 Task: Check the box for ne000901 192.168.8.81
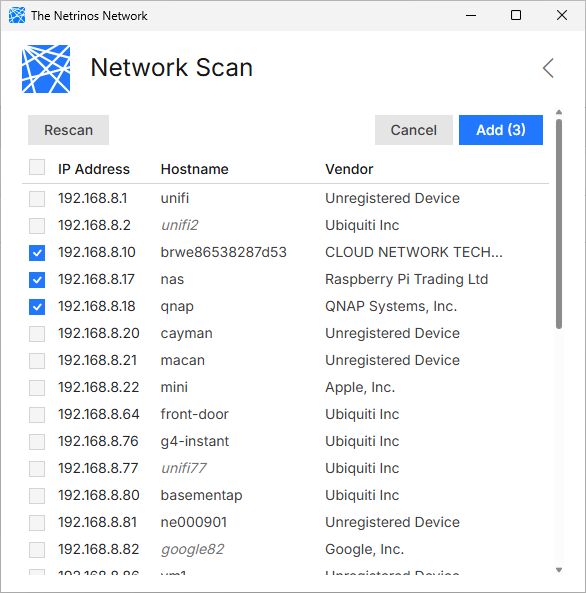click(37, 523)
